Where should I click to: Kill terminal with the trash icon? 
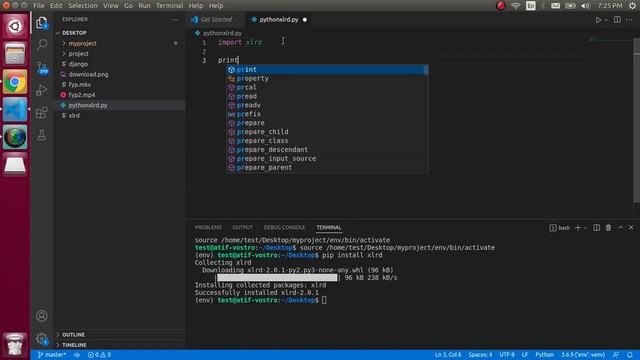[608, 228]
